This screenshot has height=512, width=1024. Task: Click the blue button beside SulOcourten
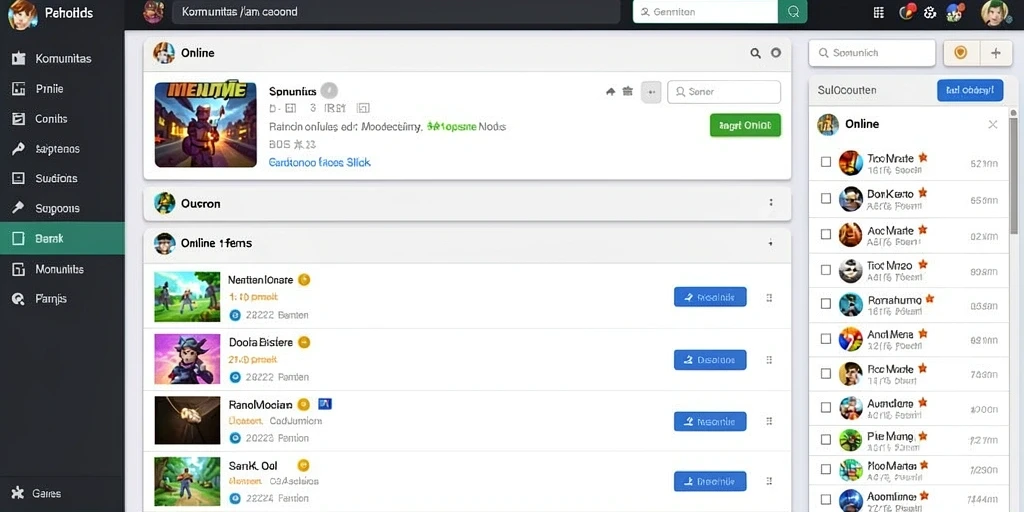[x=970, y=90]
